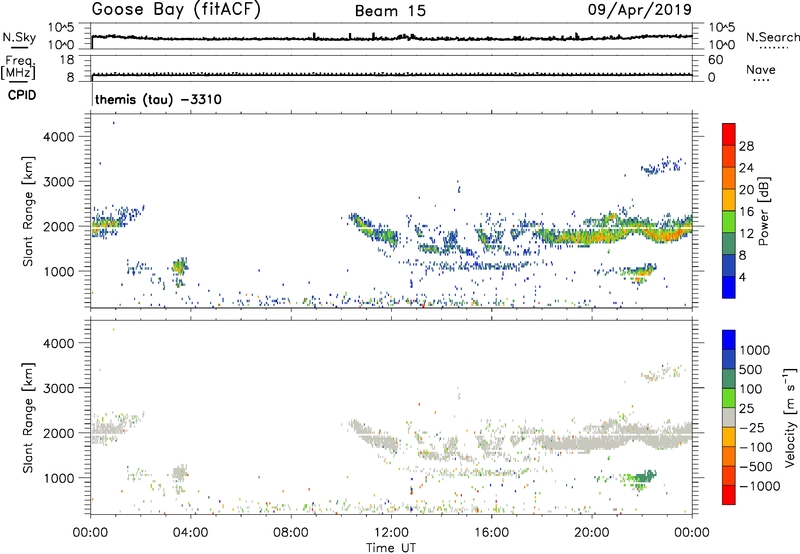
Task: Click the power echo cluster near 03:30 UT
Action: [180, 267]
